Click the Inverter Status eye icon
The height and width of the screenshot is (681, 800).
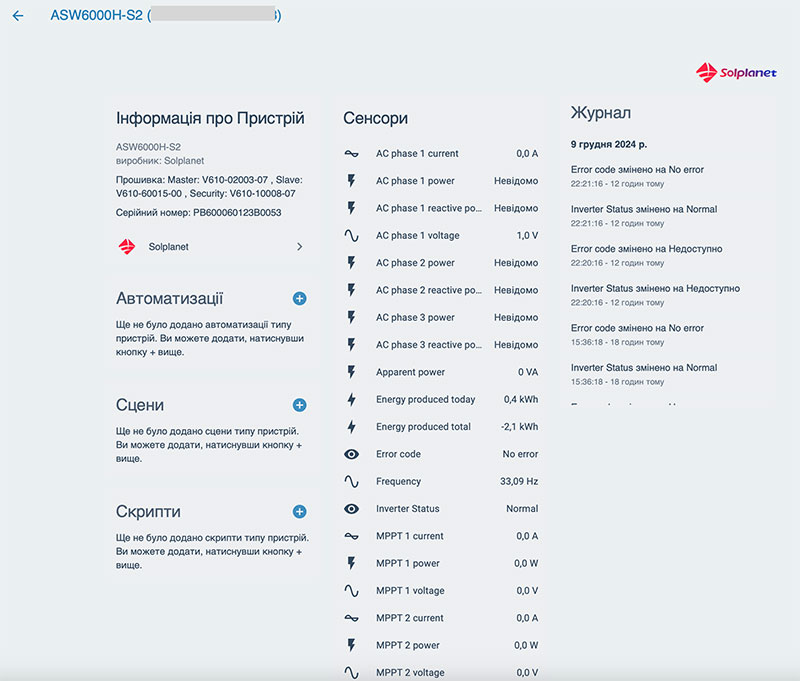pyautogui.click(x=352, y=508)
